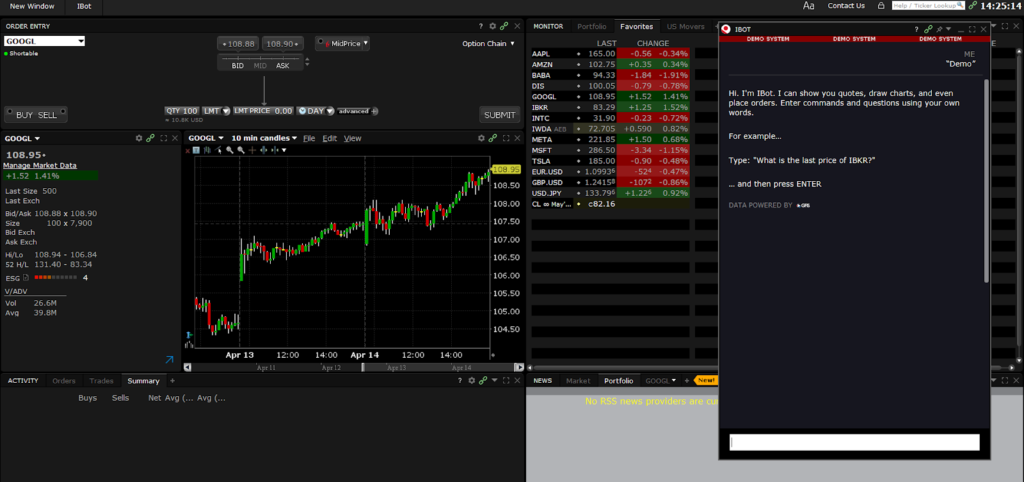Click IBot button in top bar
Screen dimensions: 1024x482
pos(84,6)
